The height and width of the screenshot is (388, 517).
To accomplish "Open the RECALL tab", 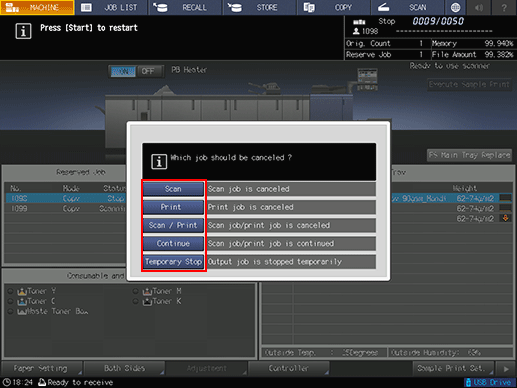I will 185,7.
